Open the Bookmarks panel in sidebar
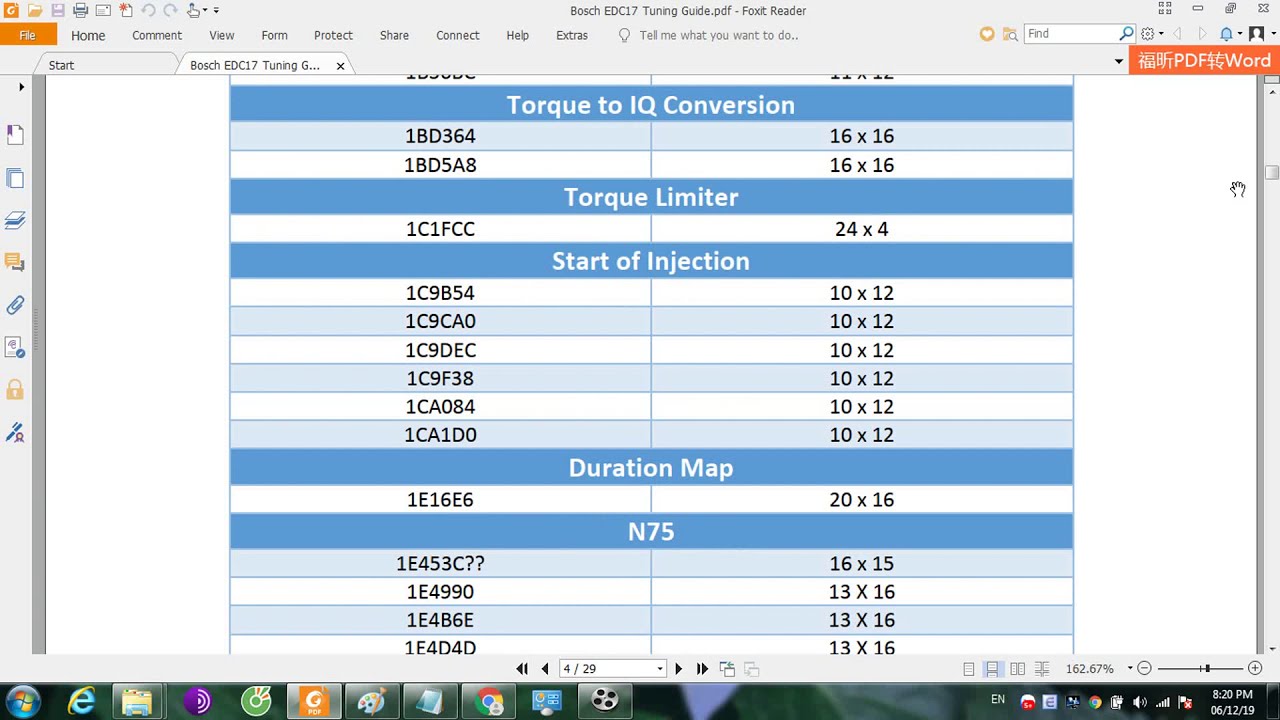The image size is (1280, 720). [15, 134]
